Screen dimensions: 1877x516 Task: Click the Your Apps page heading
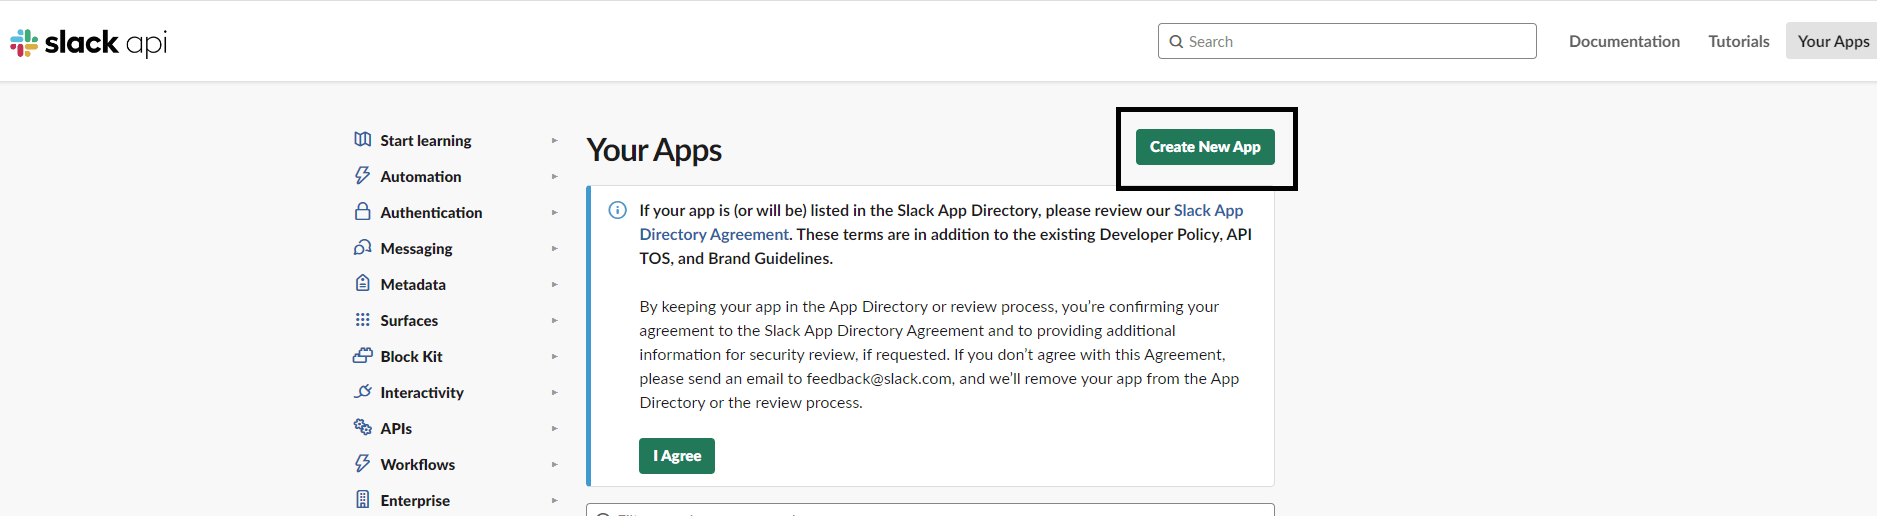click(x=654, y=150)
